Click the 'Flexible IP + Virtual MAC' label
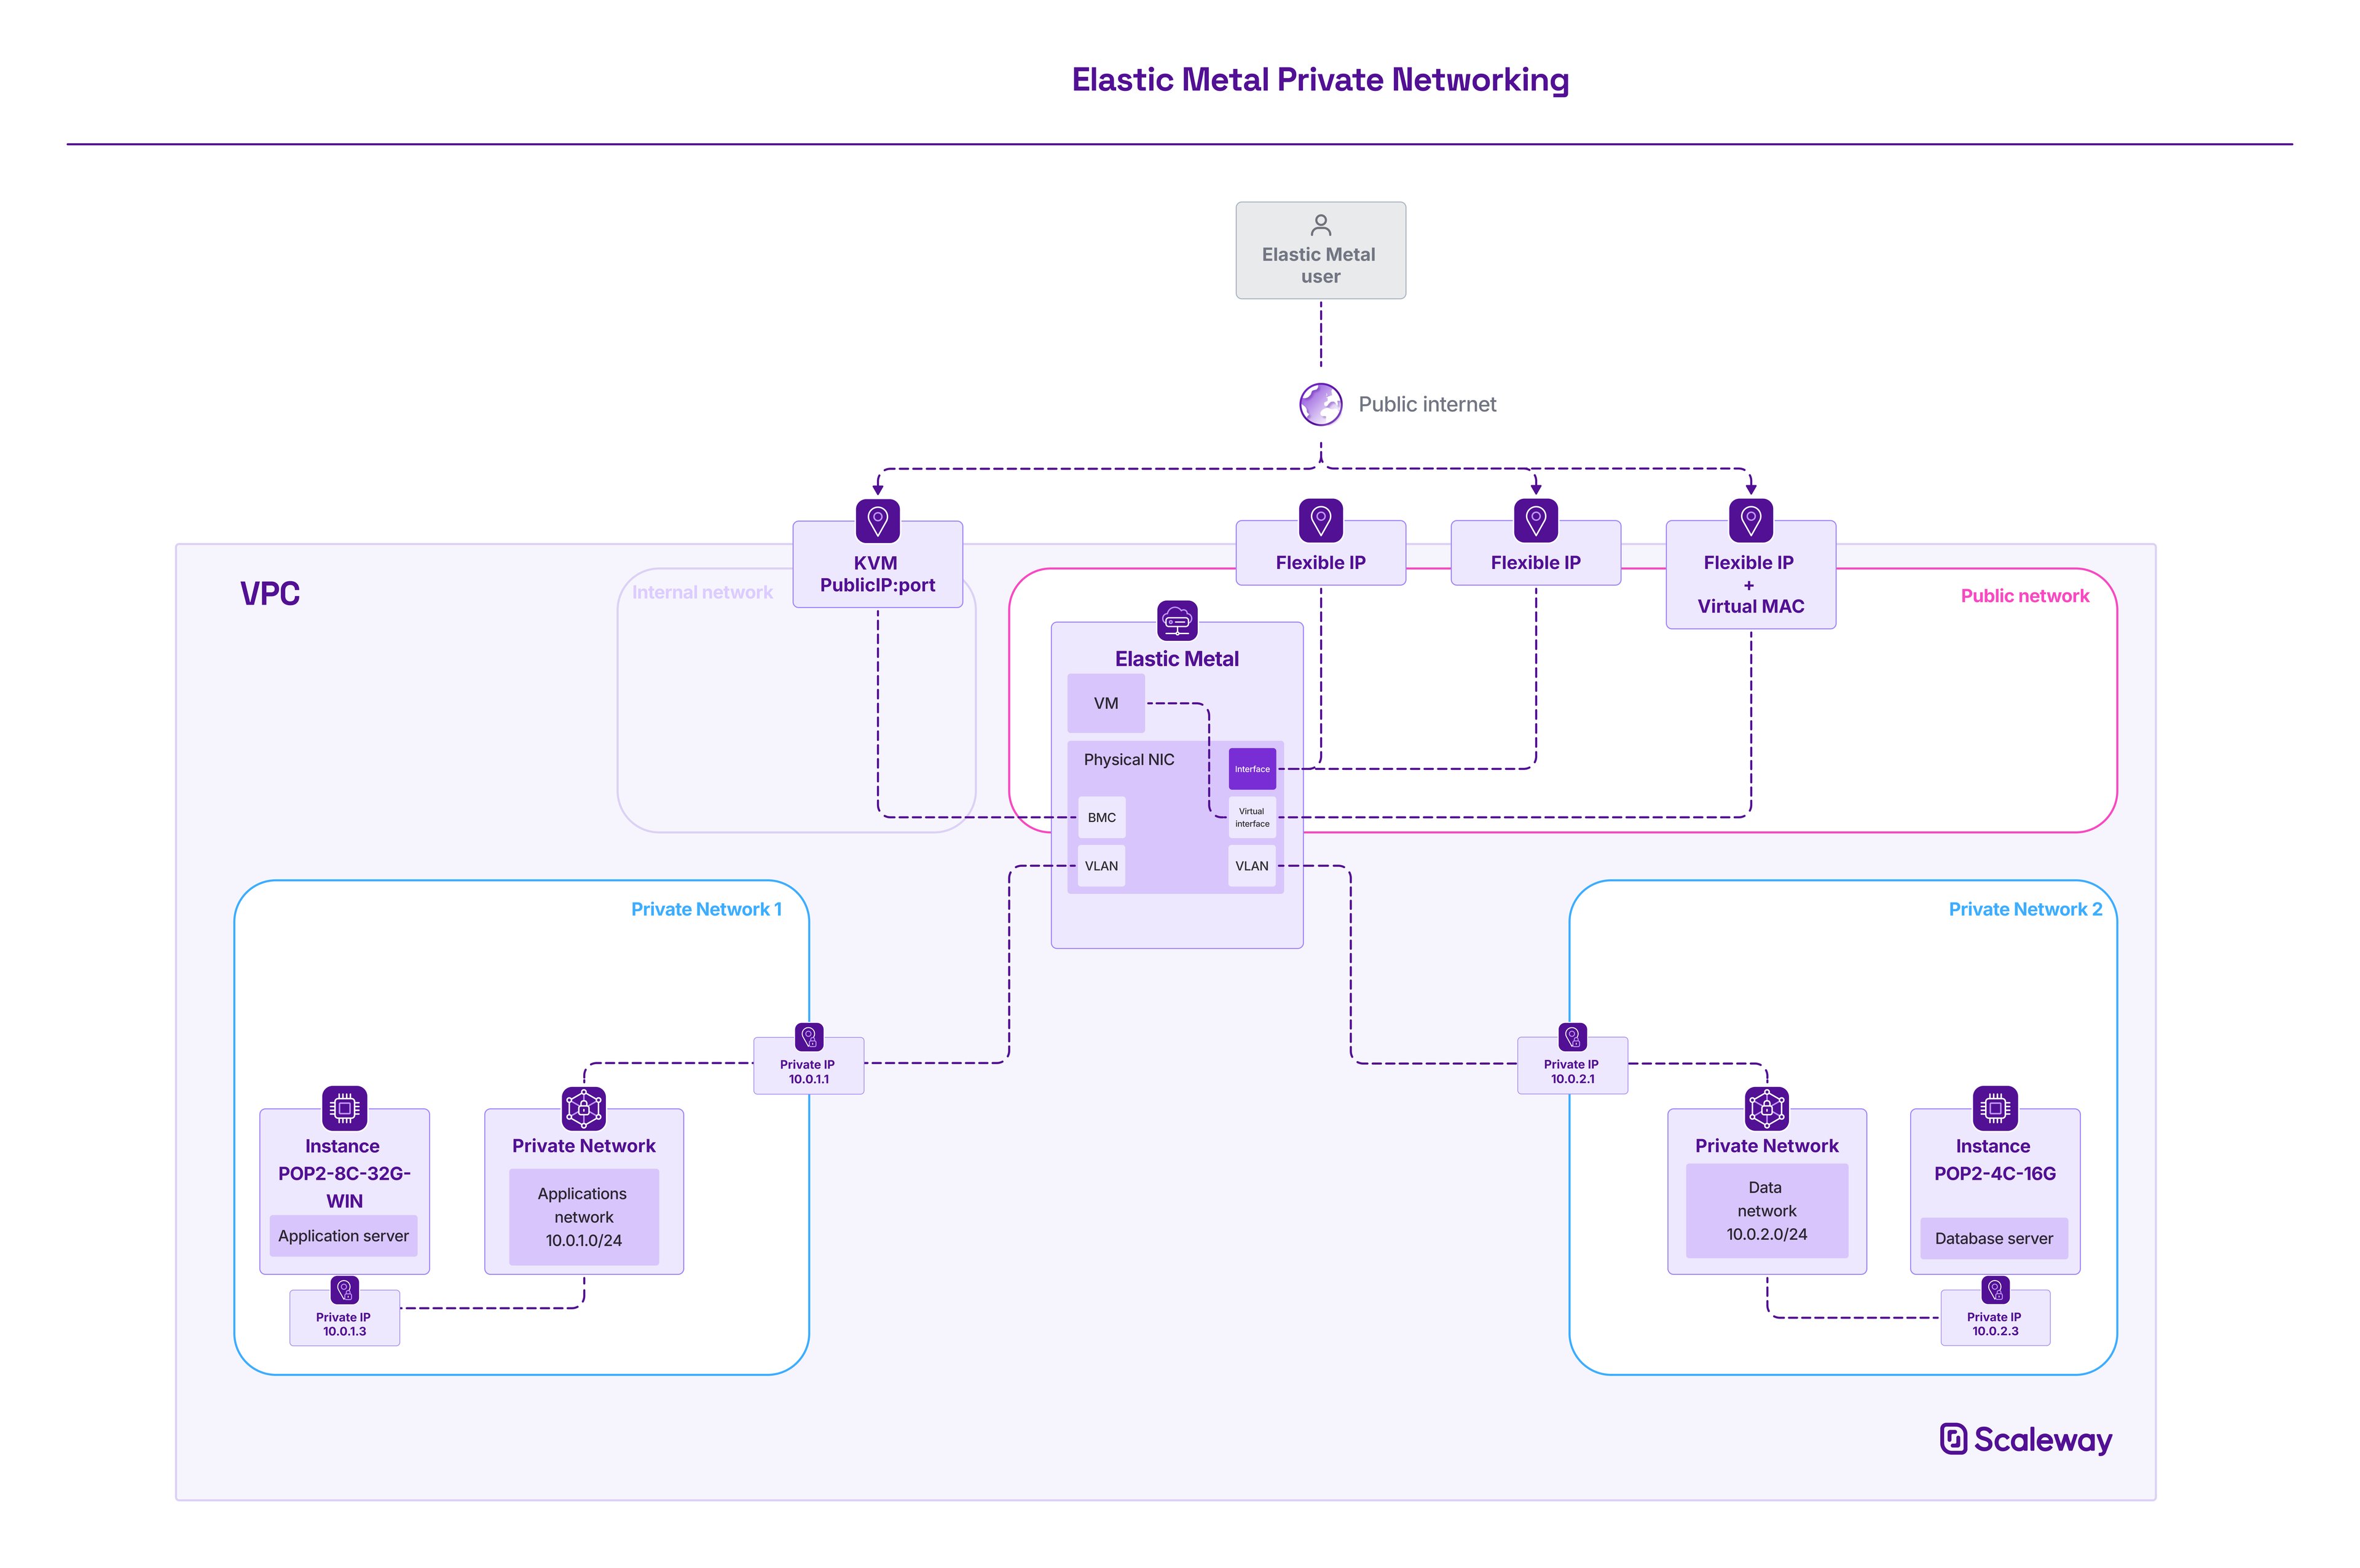Viewport: 2360px width, 1568px height. [x=1750, y=584]
